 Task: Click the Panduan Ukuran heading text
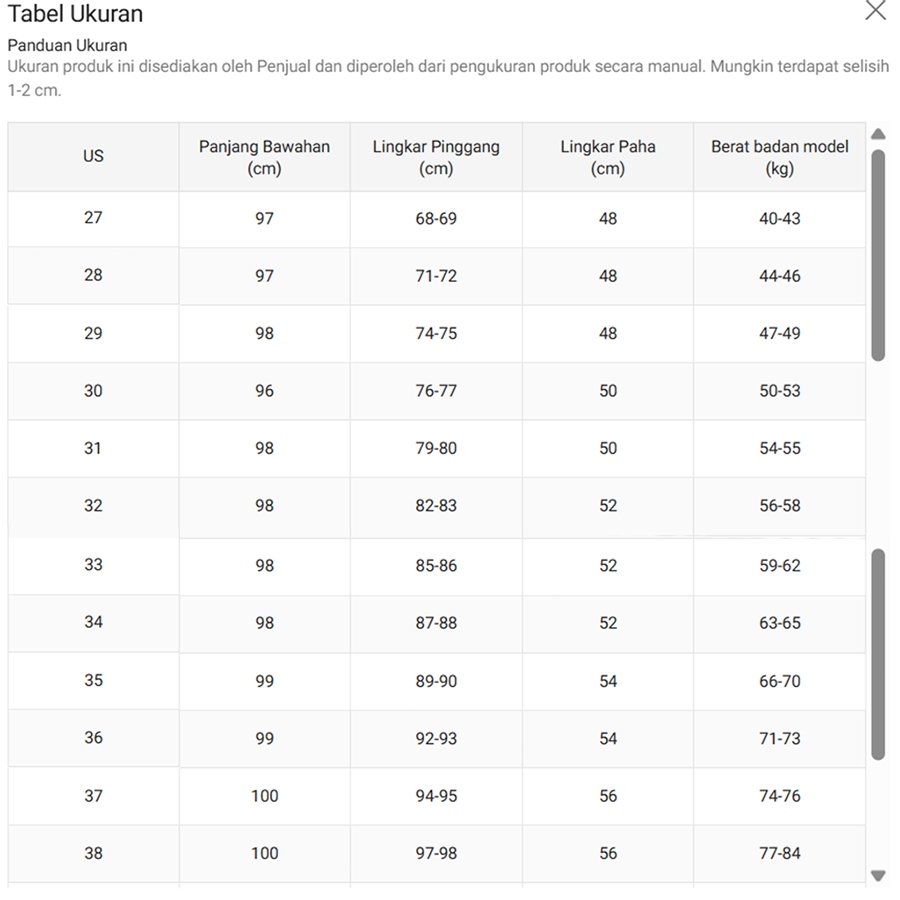pyautogui.click(x=67, y=45)
